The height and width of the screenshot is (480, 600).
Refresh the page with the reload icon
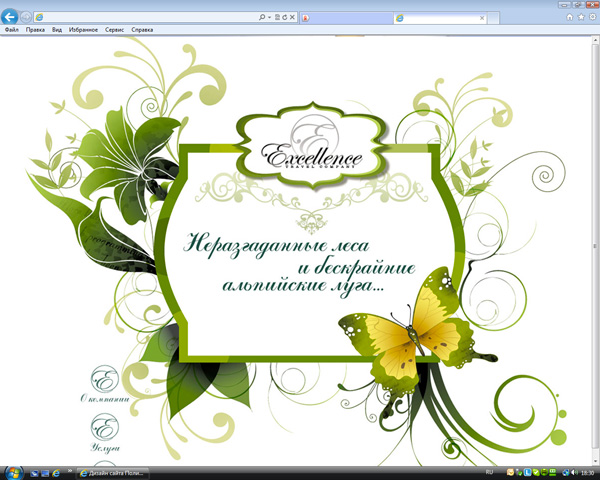click(x=284, y=17)
